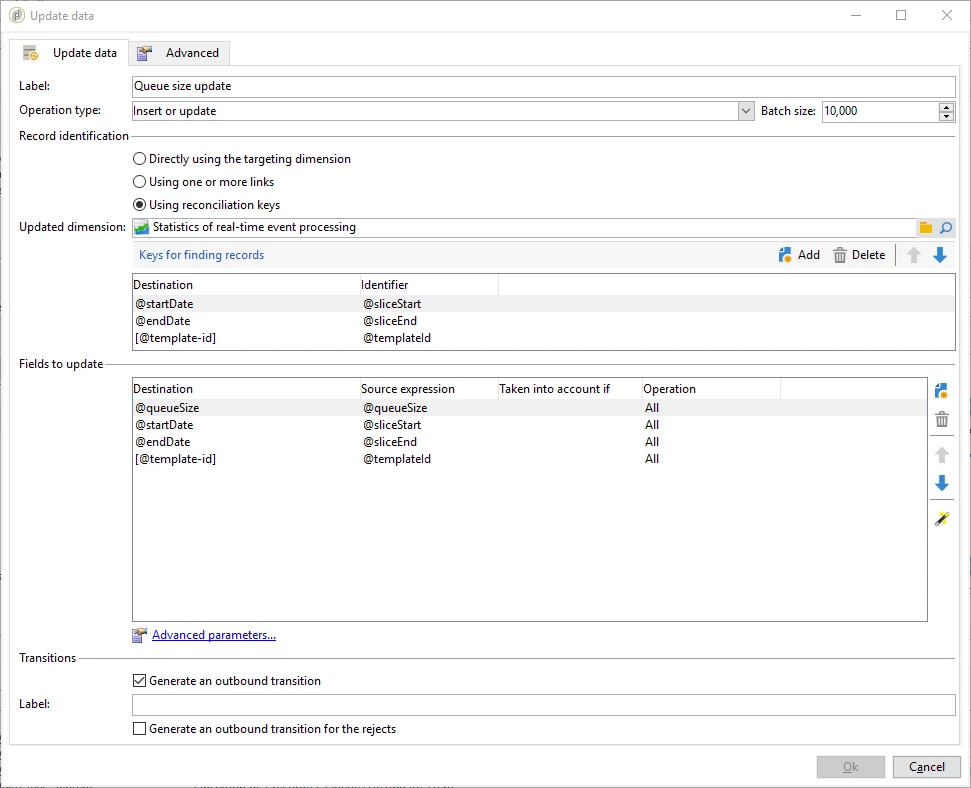
Task: Maximize the Update data window
Action: click(x=901, y=15)
